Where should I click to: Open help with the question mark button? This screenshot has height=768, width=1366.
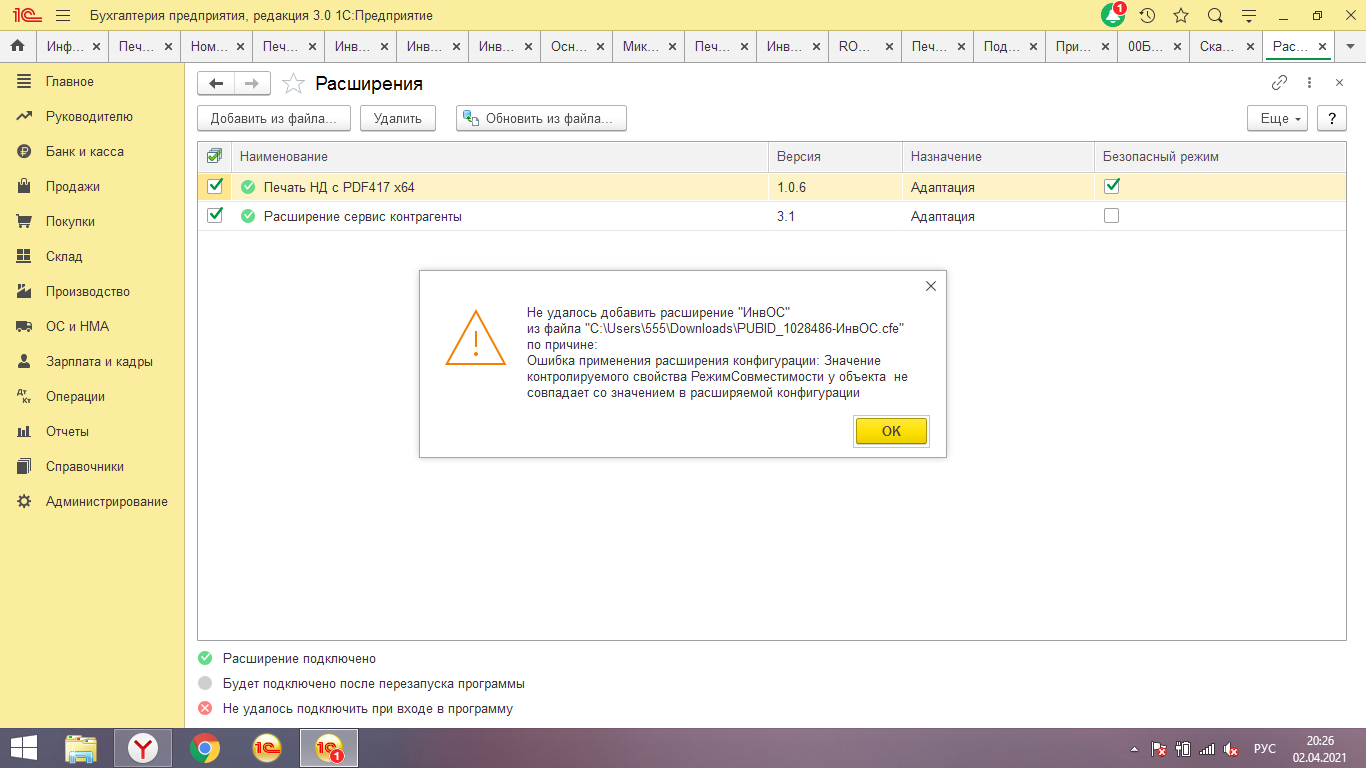click(x=1331, y=118)
